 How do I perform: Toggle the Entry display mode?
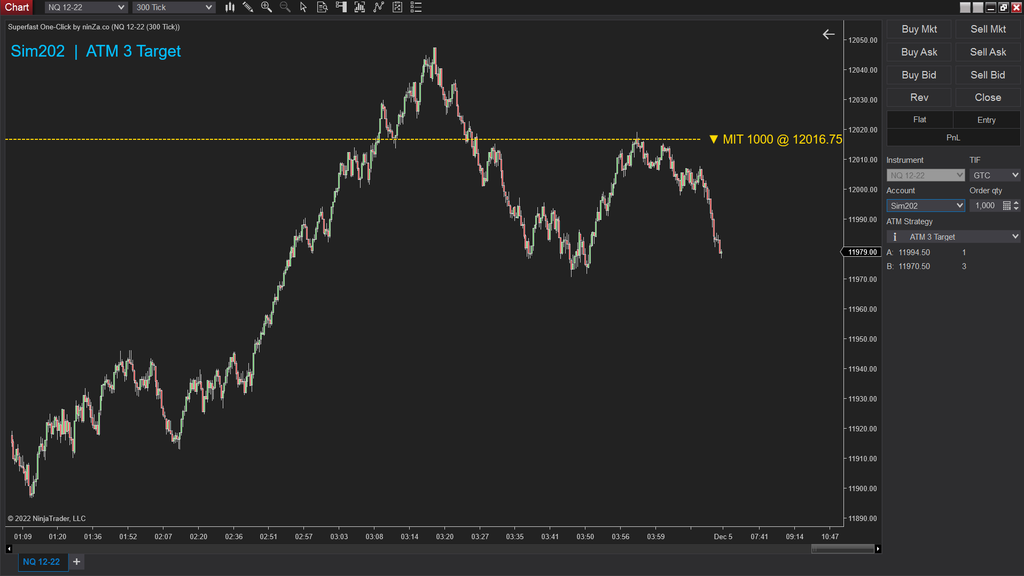(987, 119)
